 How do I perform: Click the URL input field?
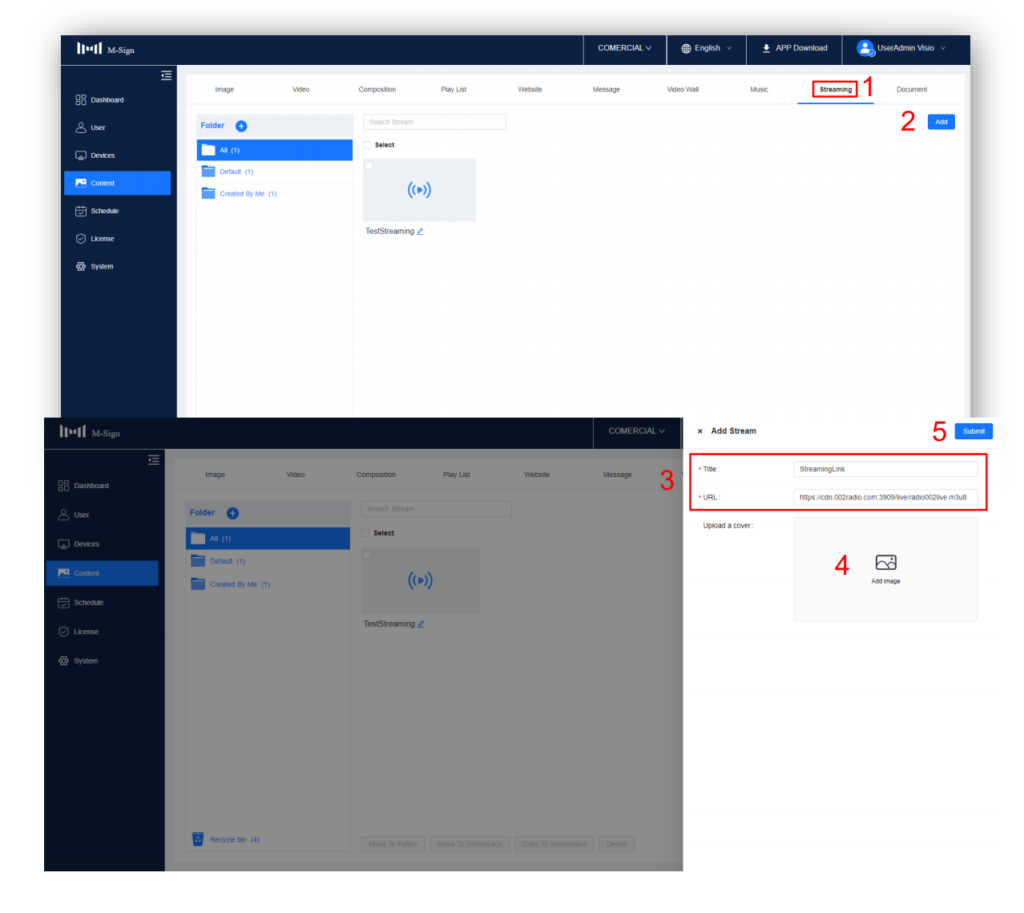(x=885, y=498)
